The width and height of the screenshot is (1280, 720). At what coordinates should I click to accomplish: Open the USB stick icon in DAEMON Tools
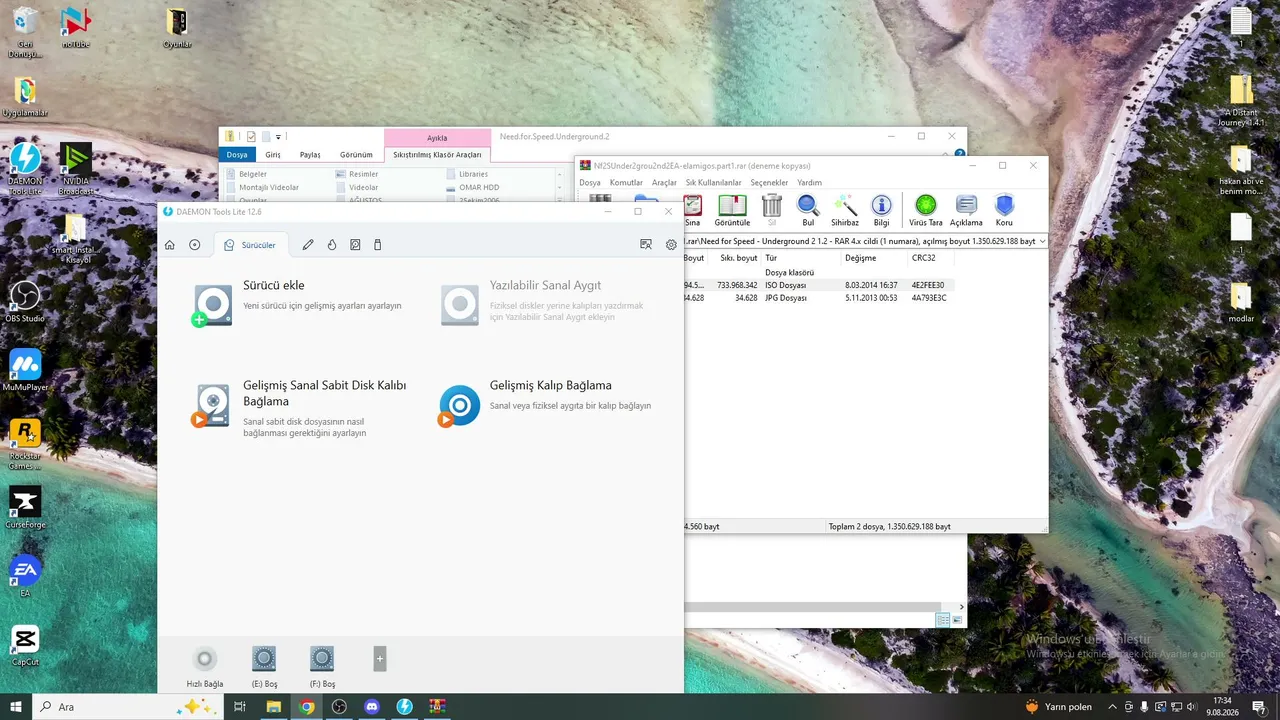378,245
